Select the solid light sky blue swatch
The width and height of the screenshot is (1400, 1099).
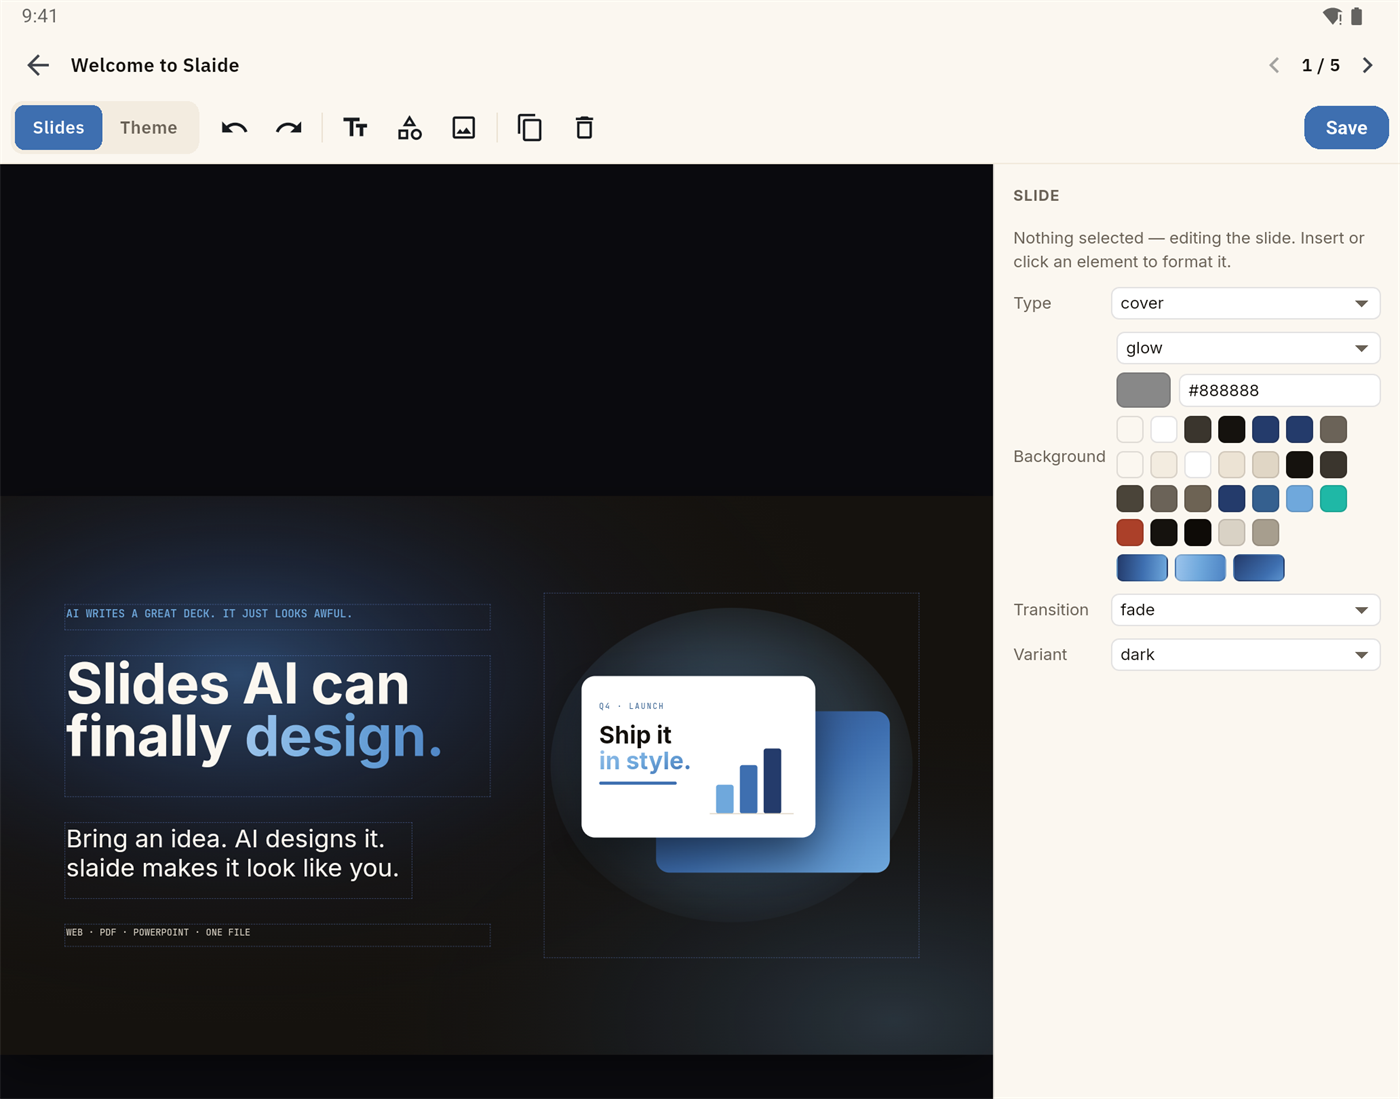1299,499
